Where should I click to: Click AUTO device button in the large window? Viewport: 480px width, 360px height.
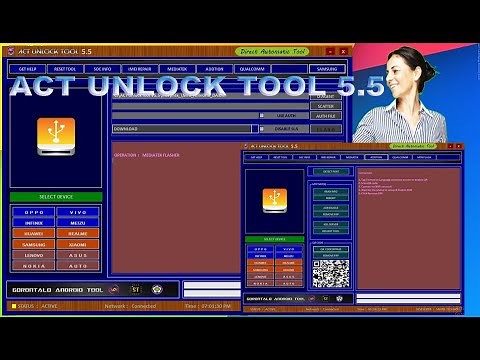pyautogui.click(x=78, y=266)
